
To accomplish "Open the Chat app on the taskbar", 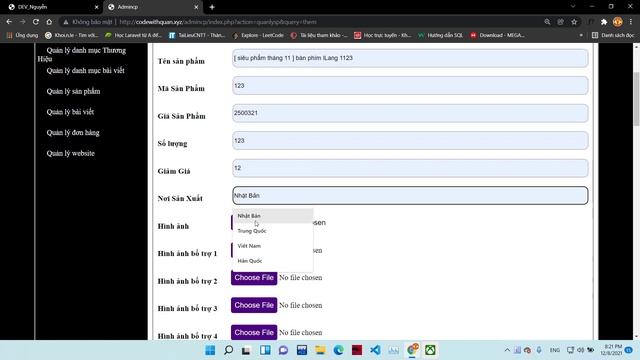I will tap(283, 350).
